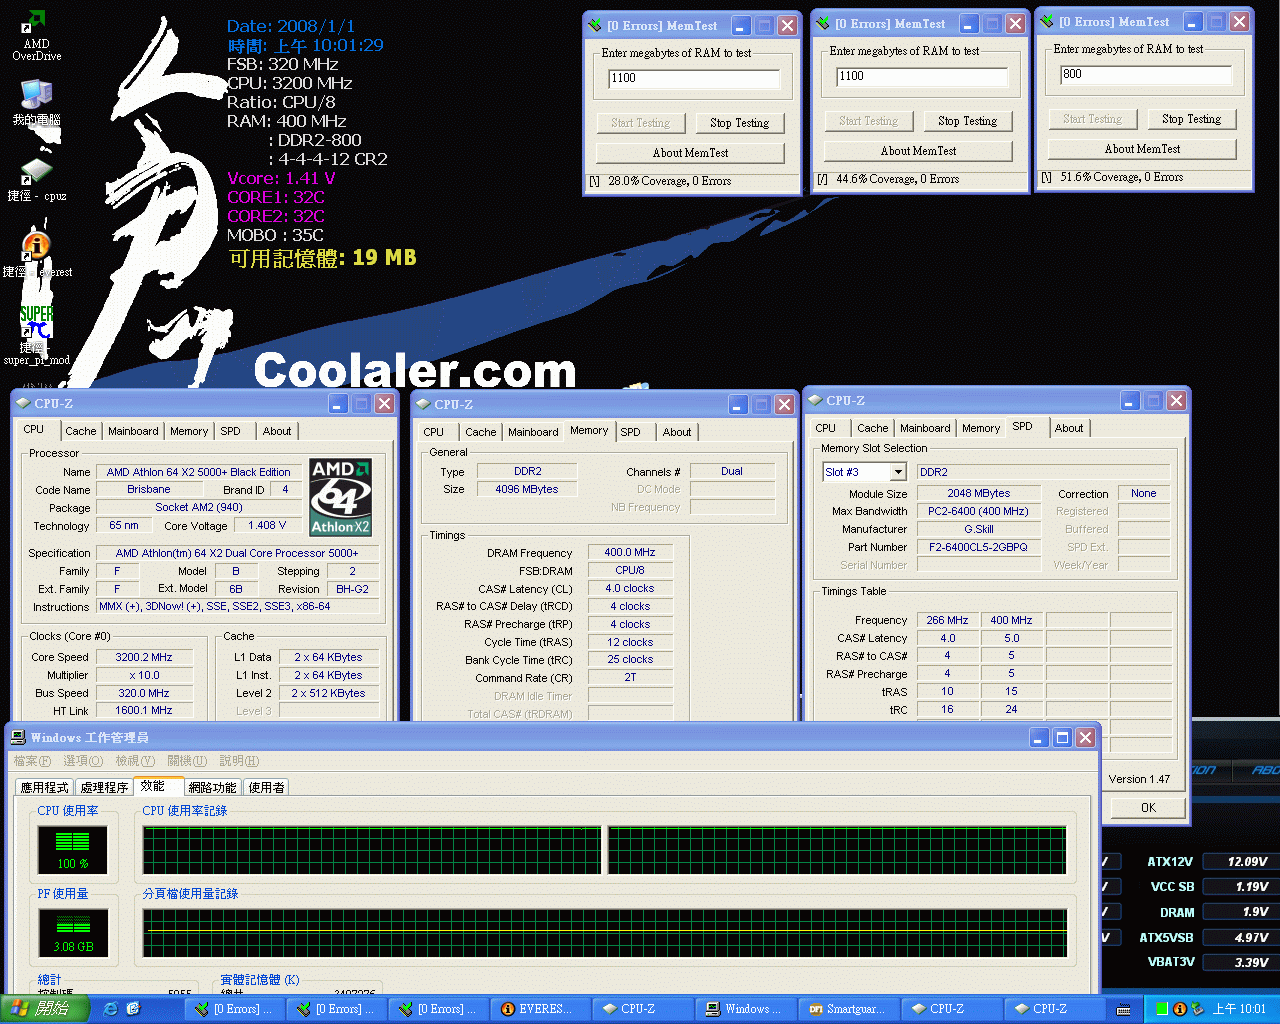
Task: Click title icon of MemTest window at 51.6% coverage
Action: pos(1048,22)
